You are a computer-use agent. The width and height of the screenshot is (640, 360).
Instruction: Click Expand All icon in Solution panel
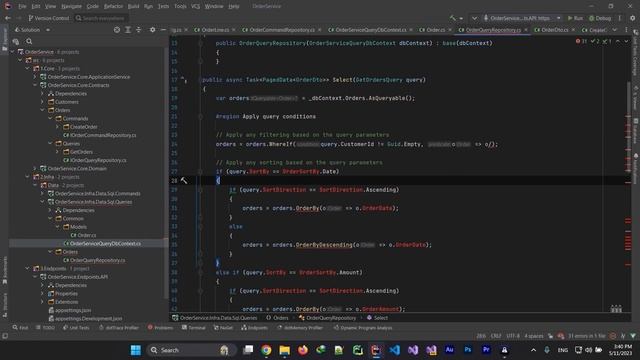[128, 30]
